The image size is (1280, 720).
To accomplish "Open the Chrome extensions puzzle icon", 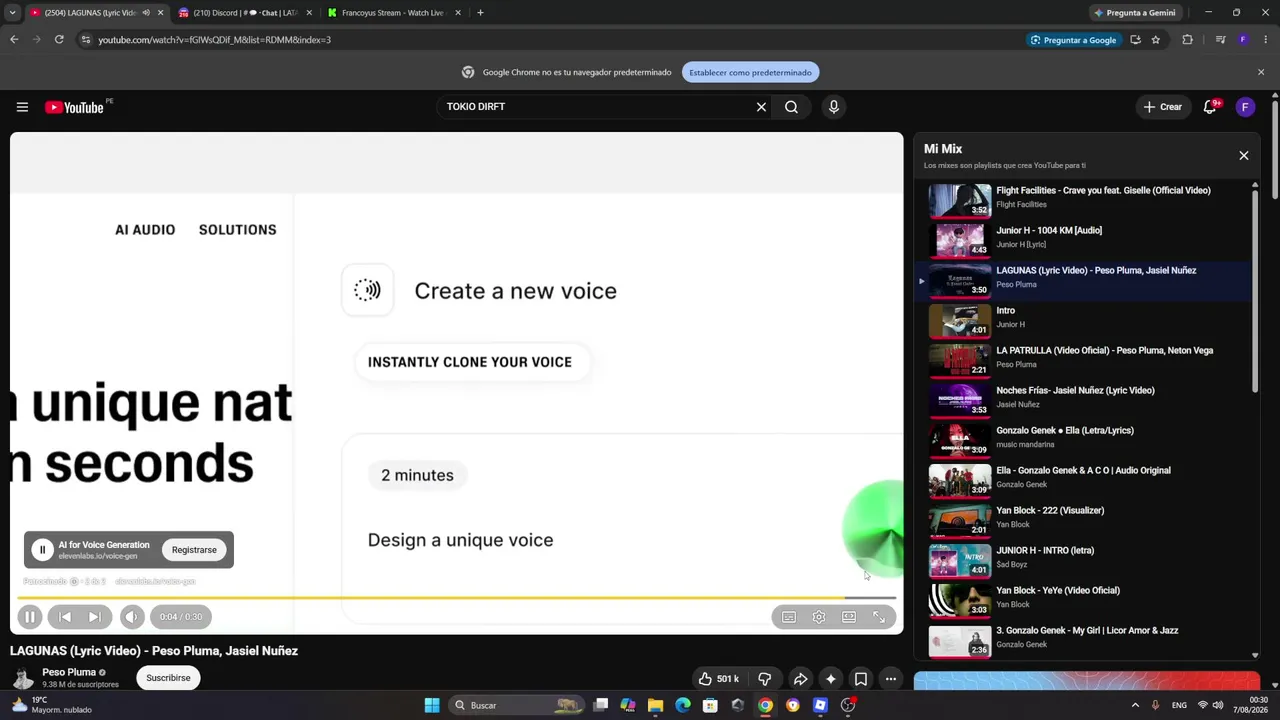I will [x=1188, y=40].
